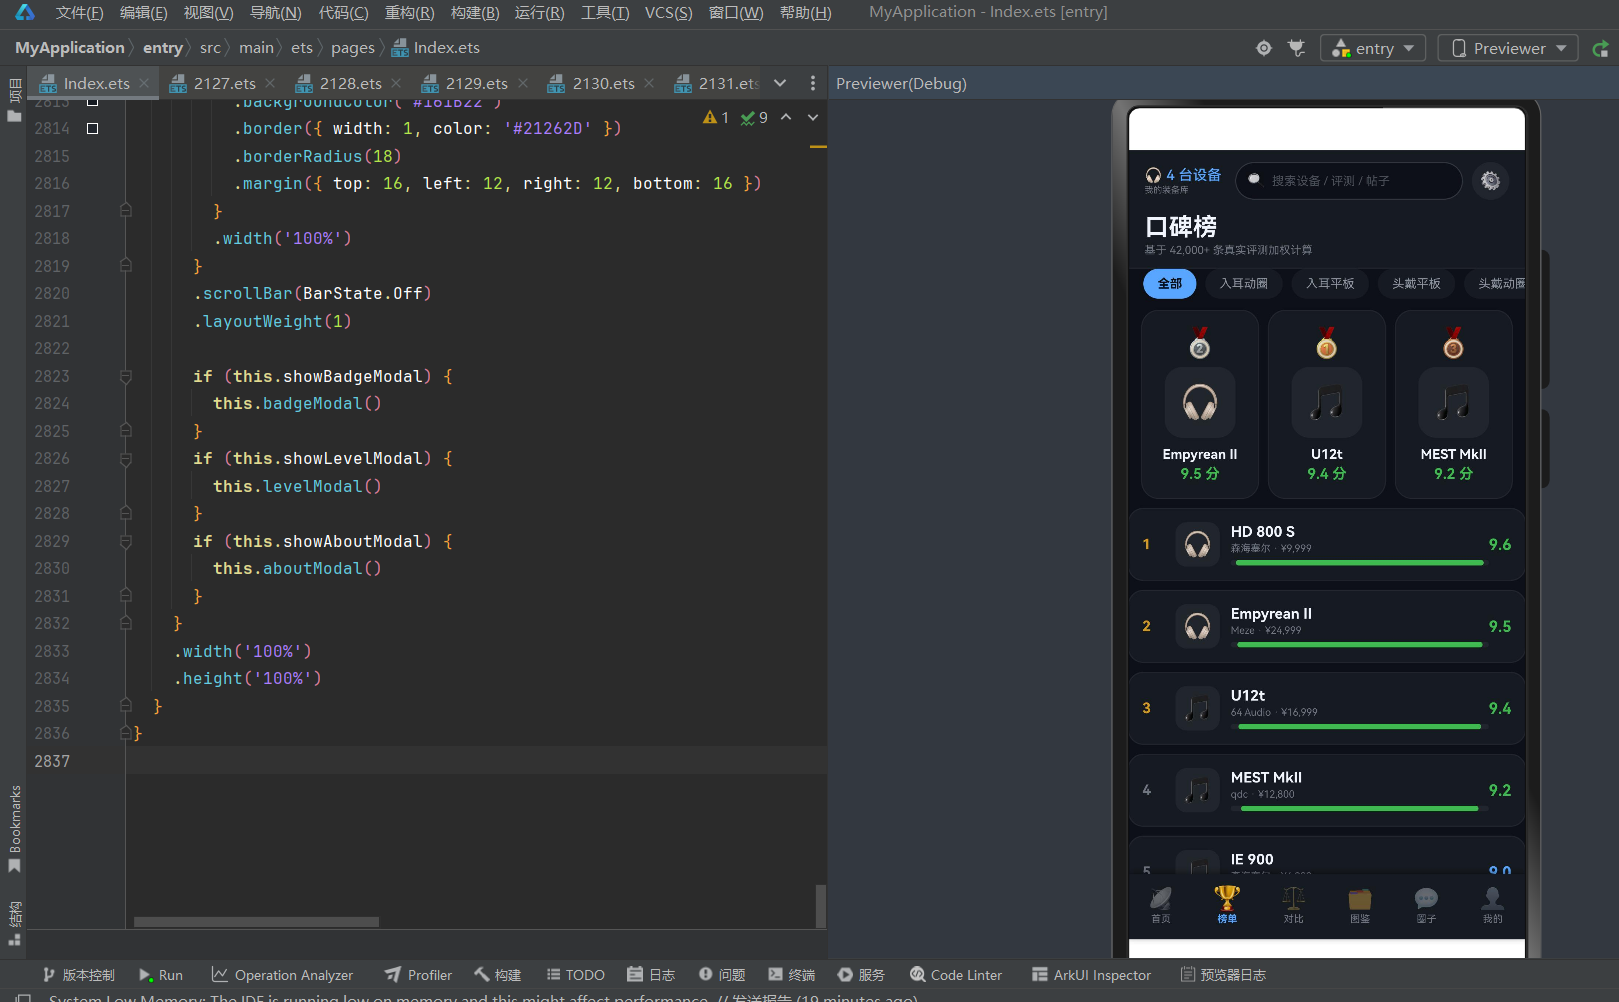Collapse the showBadgeModal if-block at line 2823
The width and height of the screenshot is (1619, 1002).
pos(126,377)
